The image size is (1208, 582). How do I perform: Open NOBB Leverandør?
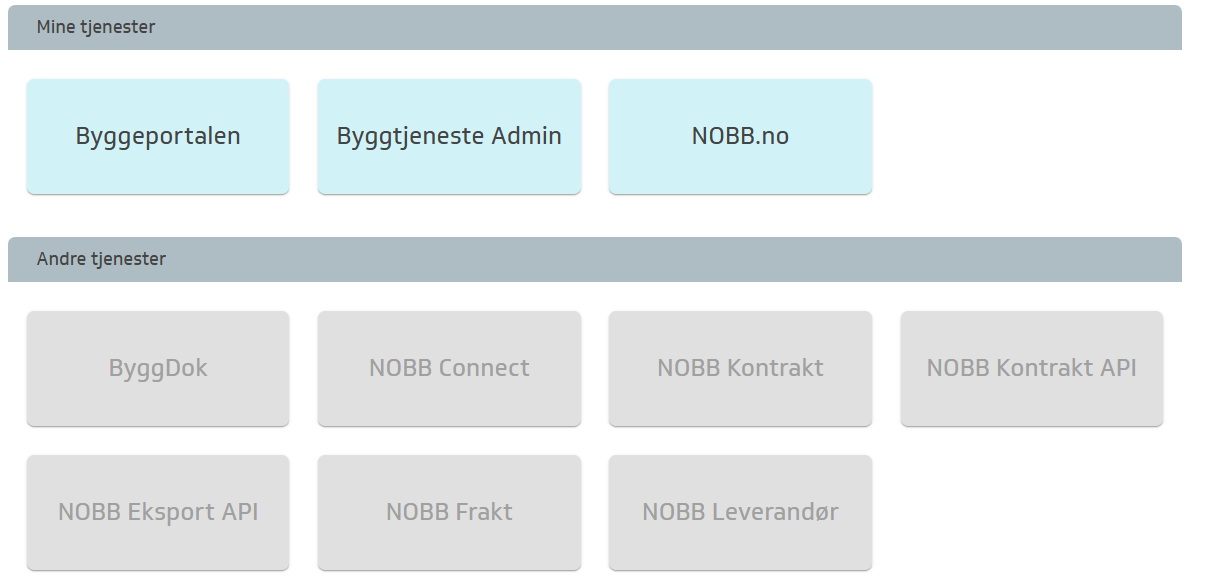point(740,512)
